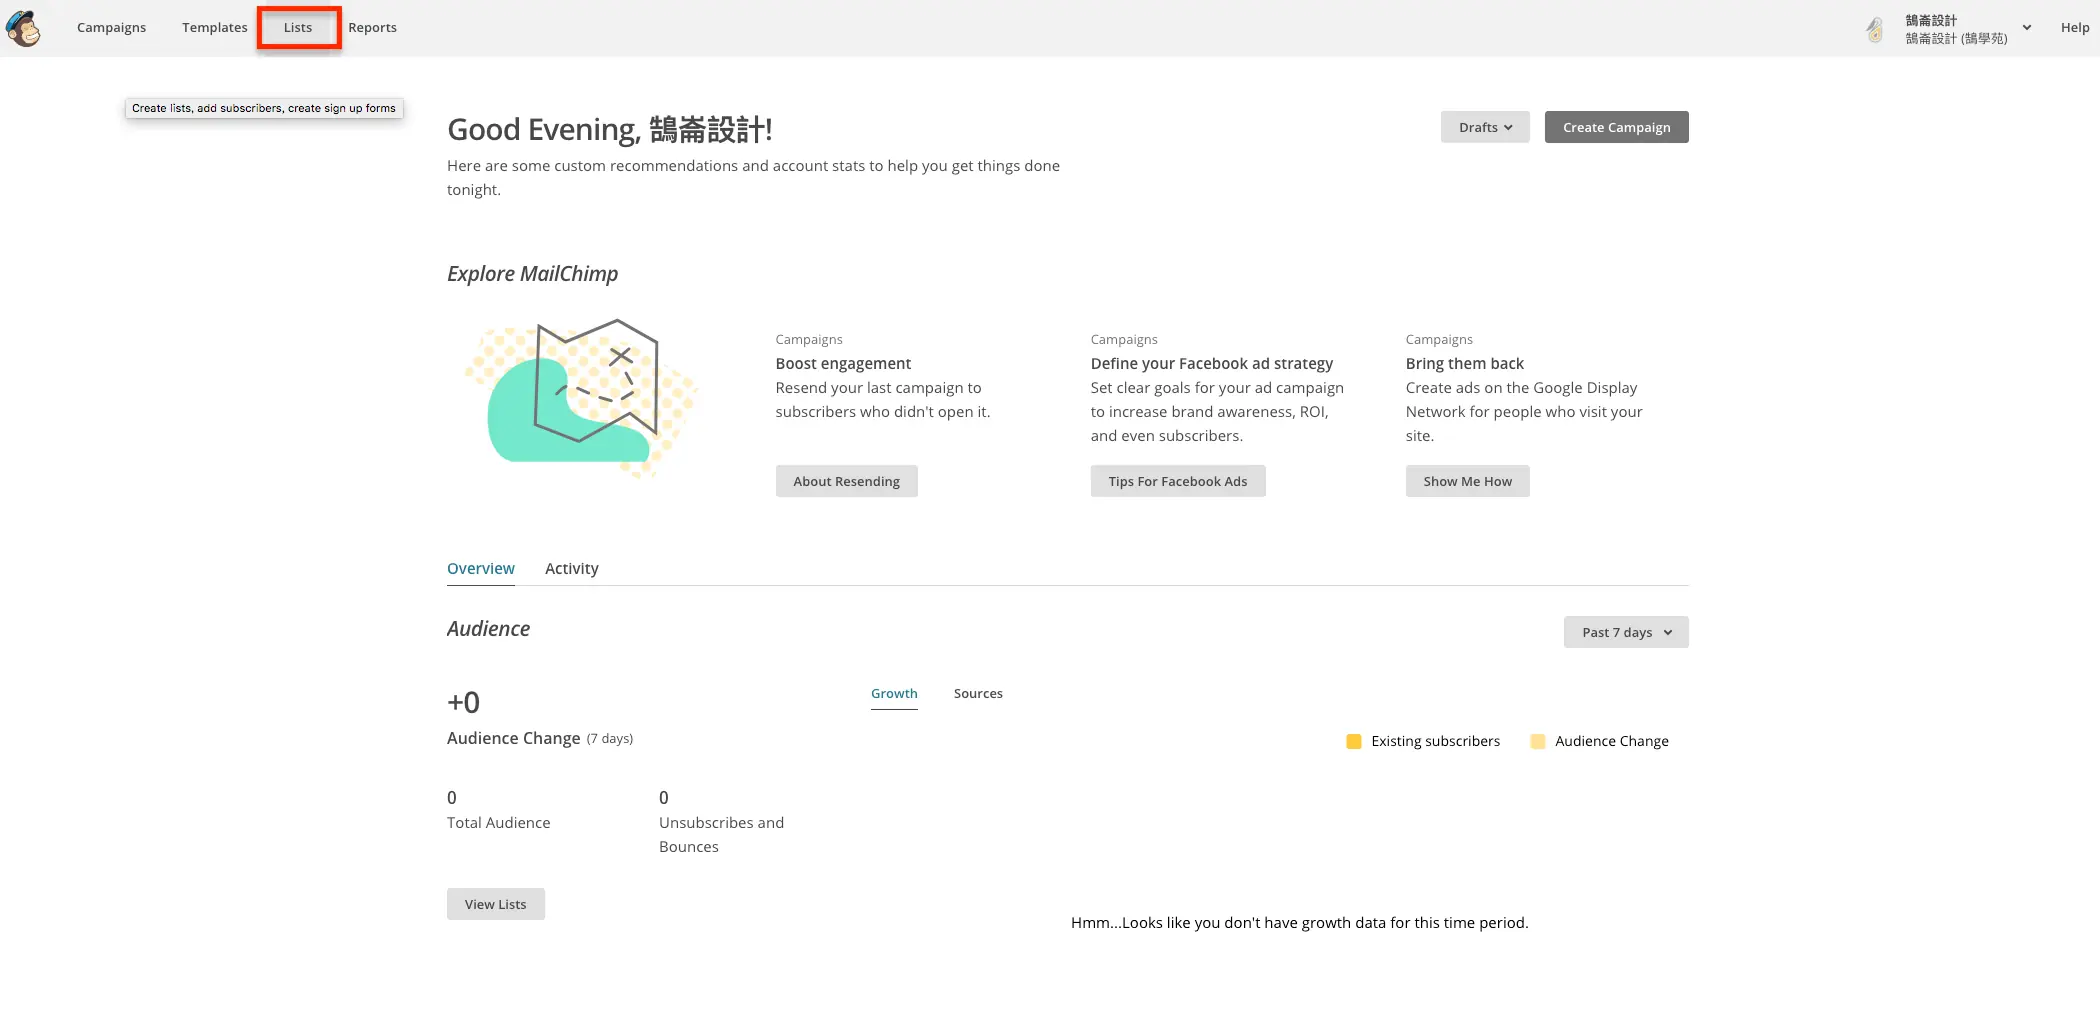Click the Create Campaign button
This screenshot has width=2100, height=1028.
pos(1616,127)
